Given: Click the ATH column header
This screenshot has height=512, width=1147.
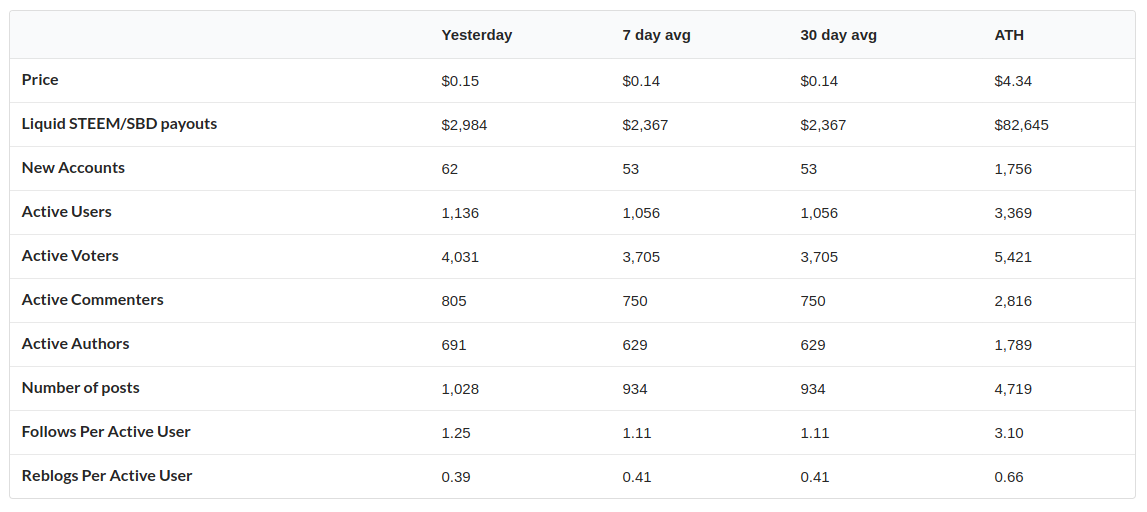Looking at the screenshot, I should pos(1009,35).
